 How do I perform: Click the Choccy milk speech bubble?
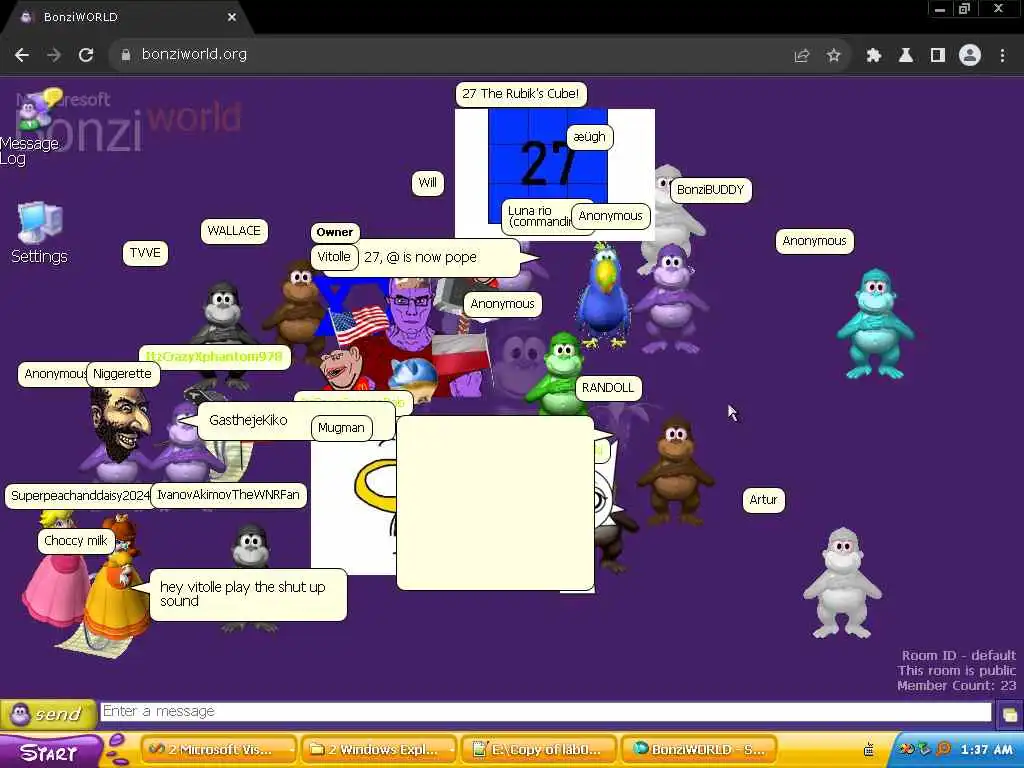pyautogui.click(x=76, y=541)
